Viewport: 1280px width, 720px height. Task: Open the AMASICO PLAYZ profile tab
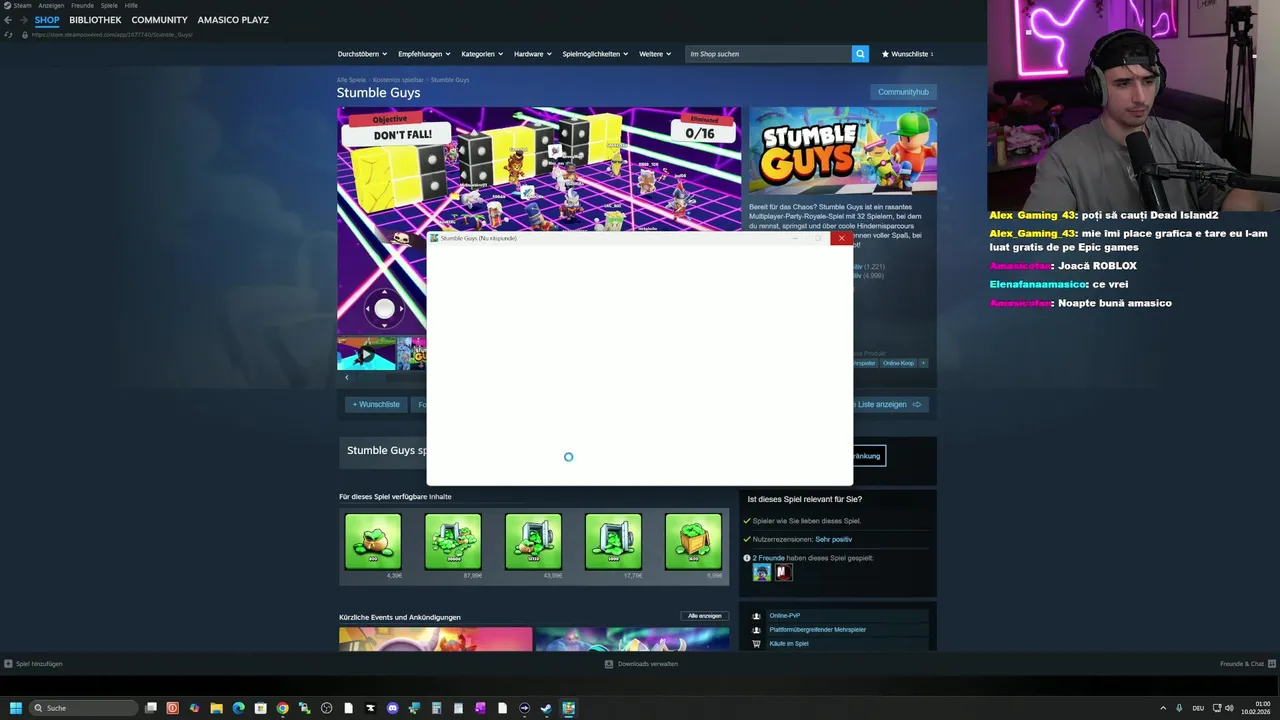pyautogui.click(x=233, y=20)
